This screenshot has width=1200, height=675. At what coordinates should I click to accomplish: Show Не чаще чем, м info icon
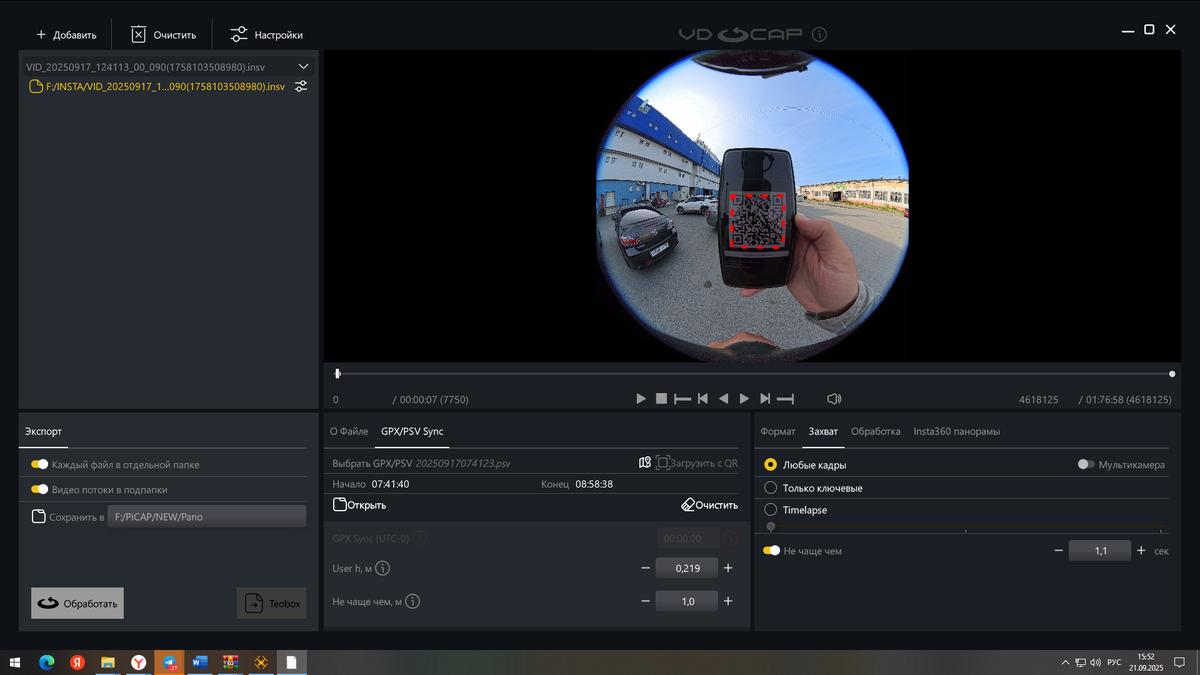coord(412,601)
